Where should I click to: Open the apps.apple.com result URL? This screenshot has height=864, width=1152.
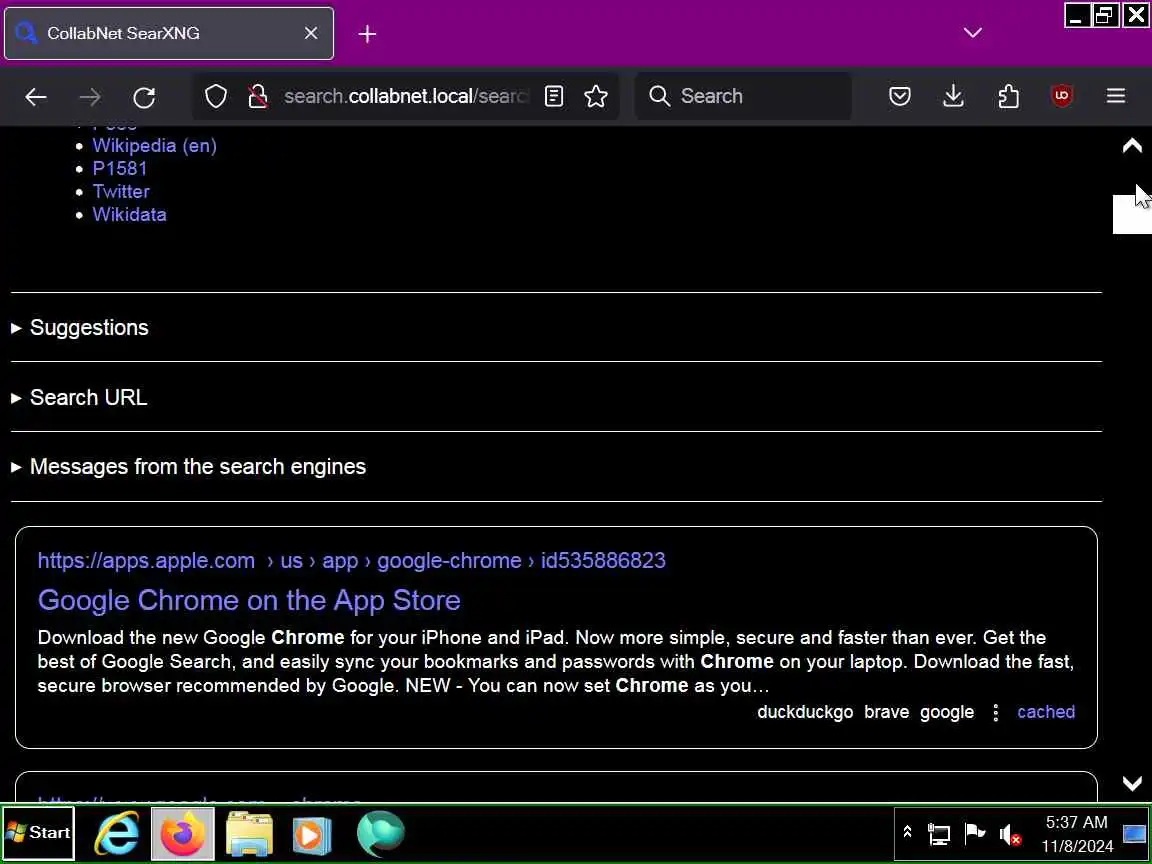point(351,561)
